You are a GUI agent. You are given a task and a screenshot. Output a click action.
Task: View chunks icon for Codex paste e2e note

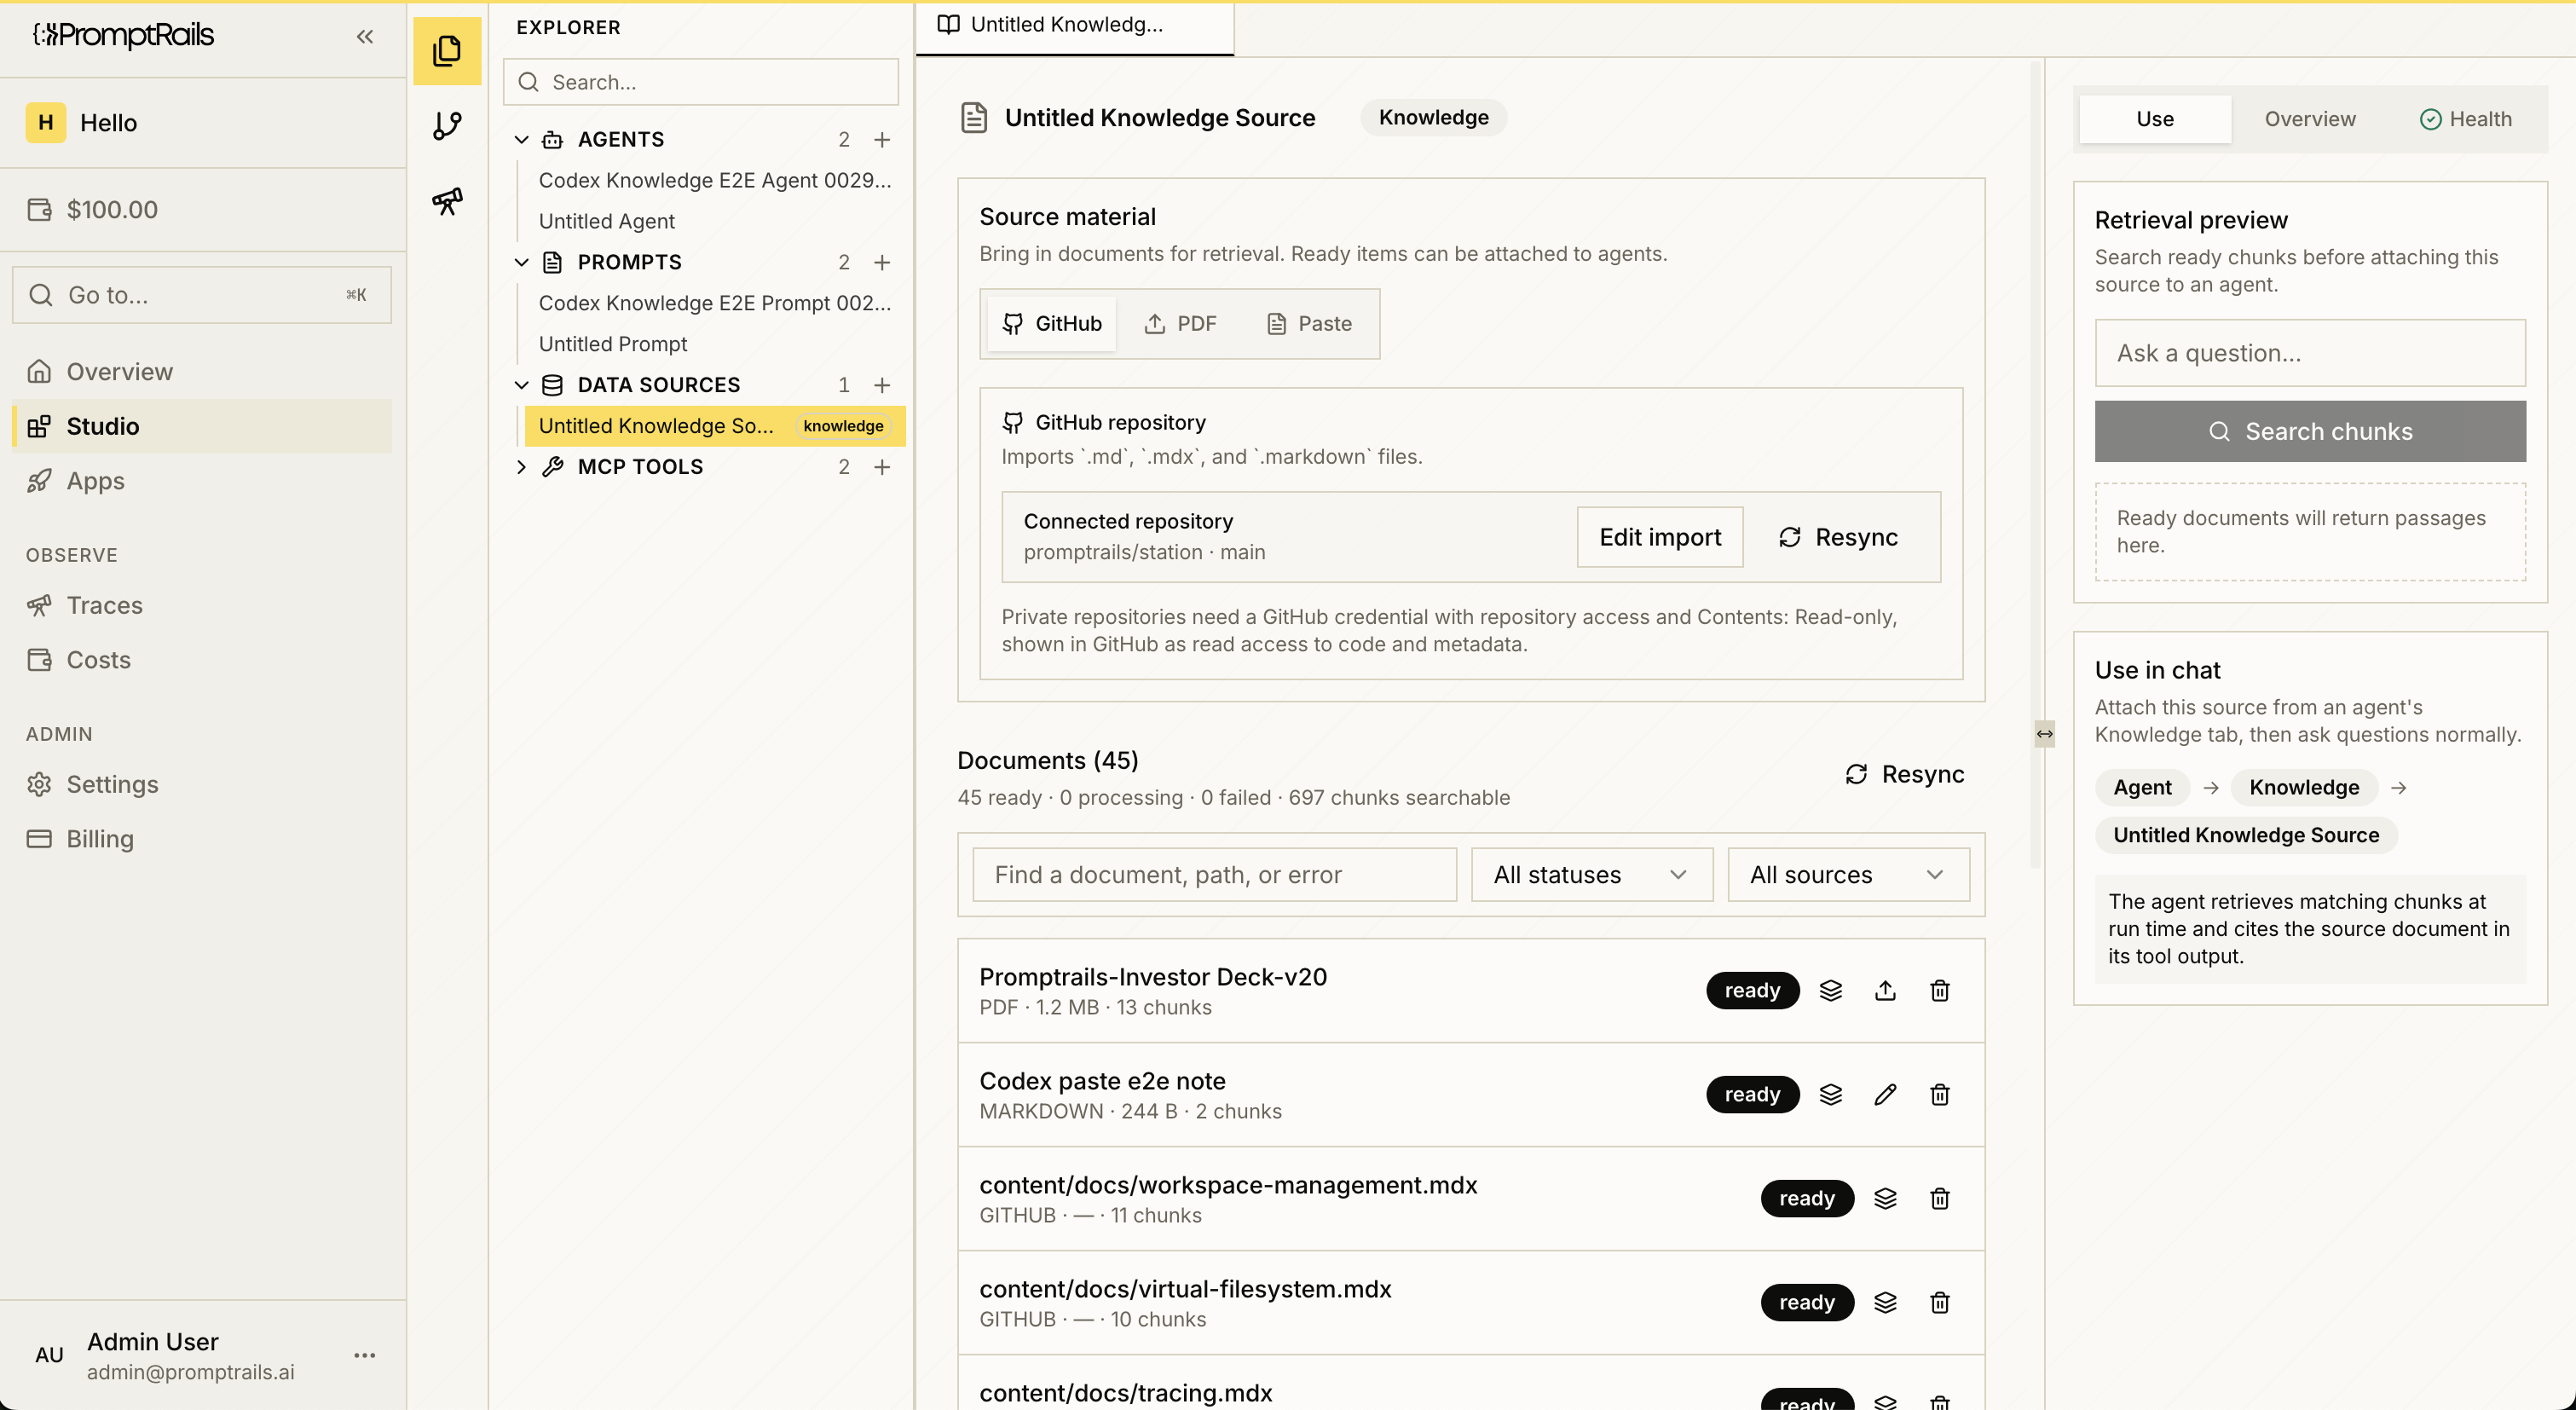pyautogui.click(x=1830, y=1094)
